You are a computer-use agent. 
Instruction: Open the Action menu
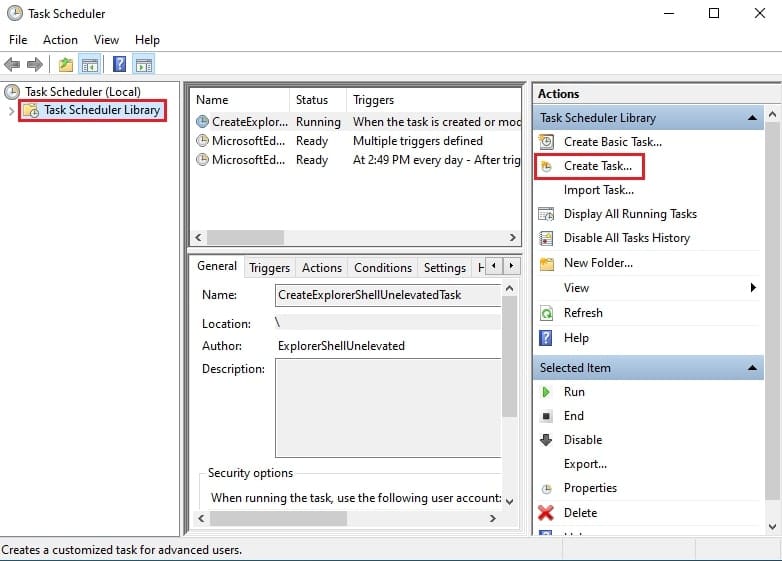[x=60, y=40]
